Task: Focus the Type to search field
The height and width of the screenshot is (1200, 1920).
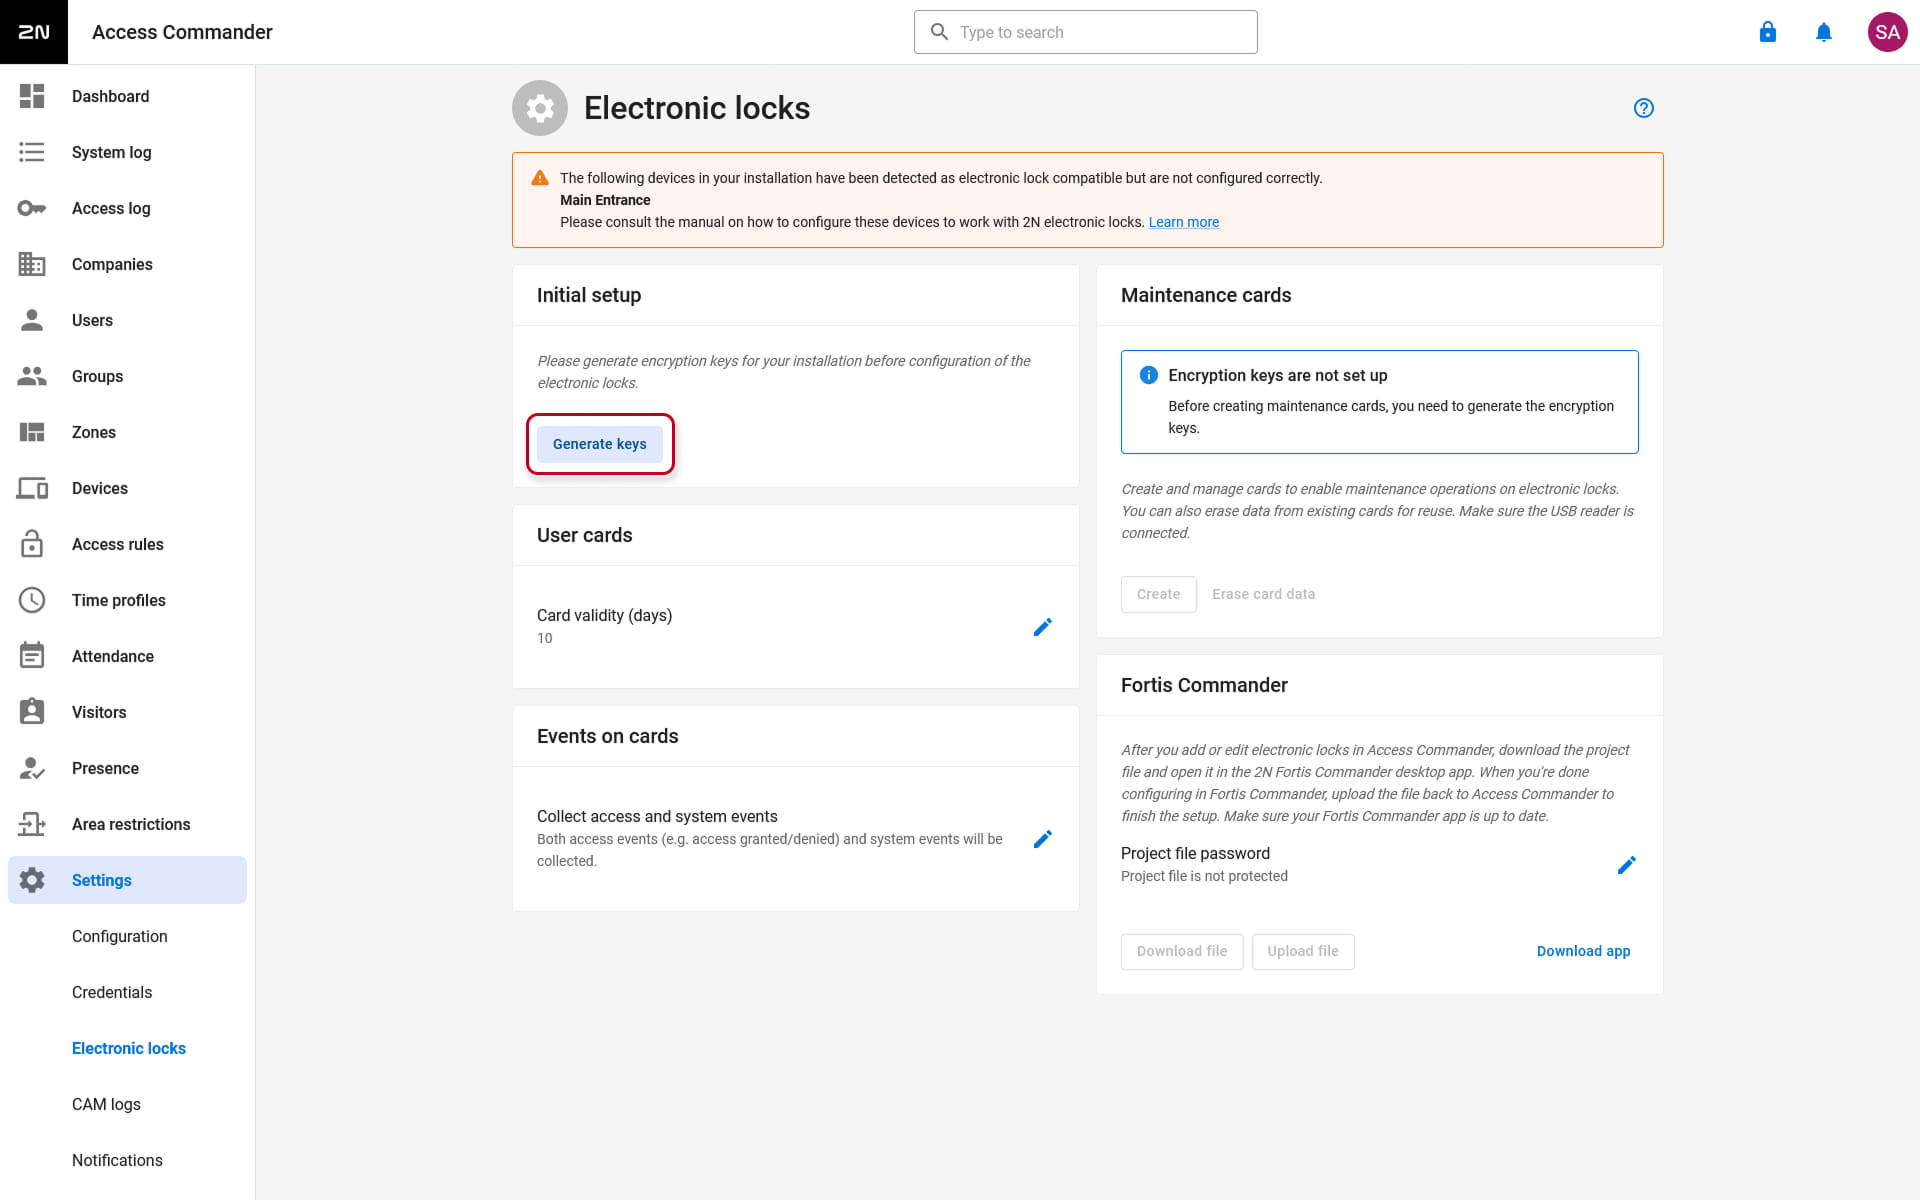Action: point(1086,32)
